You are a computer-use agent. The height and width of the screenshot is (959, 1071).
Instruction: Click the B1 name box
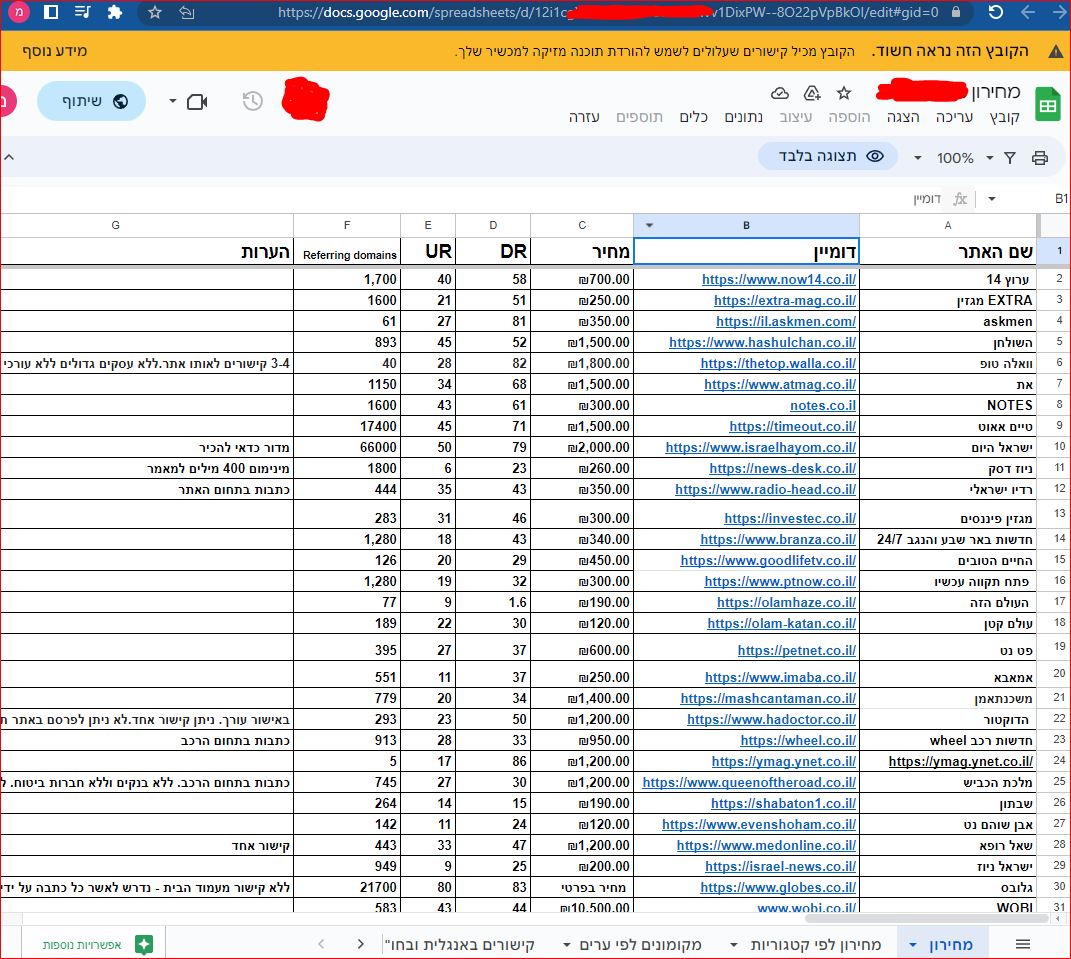coord(1059,199)
